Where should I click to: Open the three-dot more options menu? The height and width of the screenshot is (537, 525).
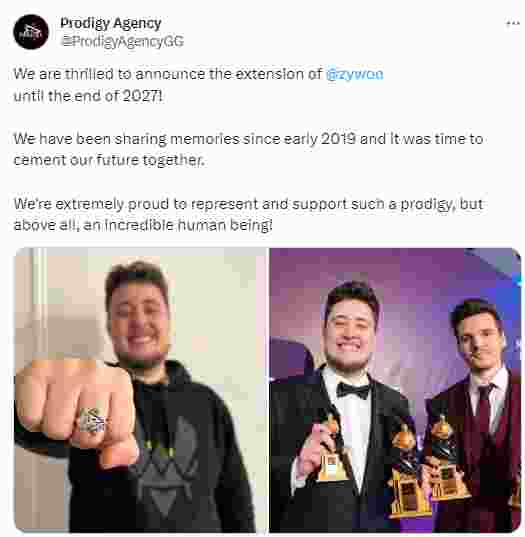[x=513, y=23]
